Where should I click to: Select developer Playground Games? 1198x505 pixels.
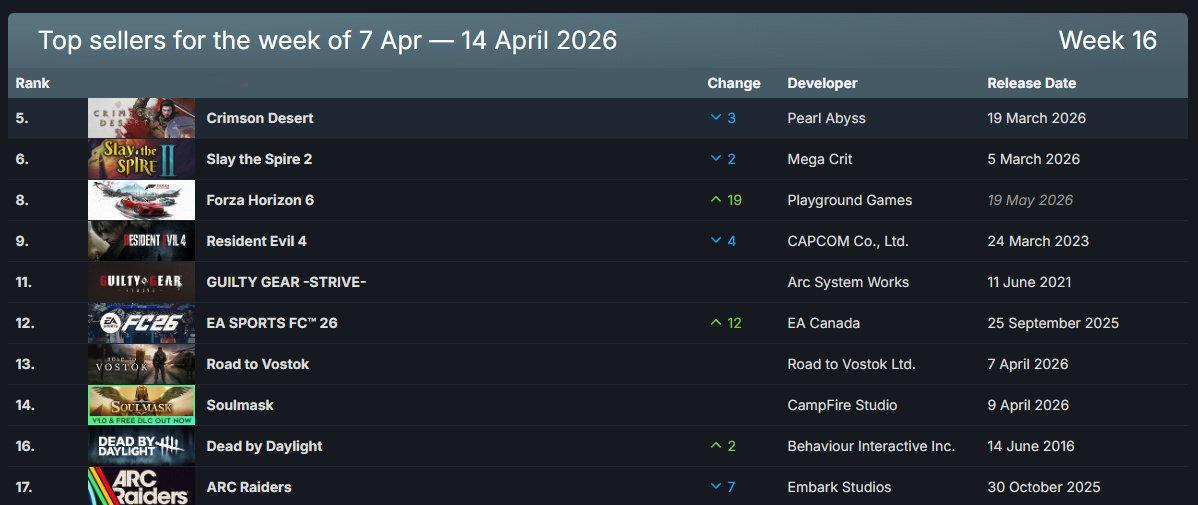(850, 200)
